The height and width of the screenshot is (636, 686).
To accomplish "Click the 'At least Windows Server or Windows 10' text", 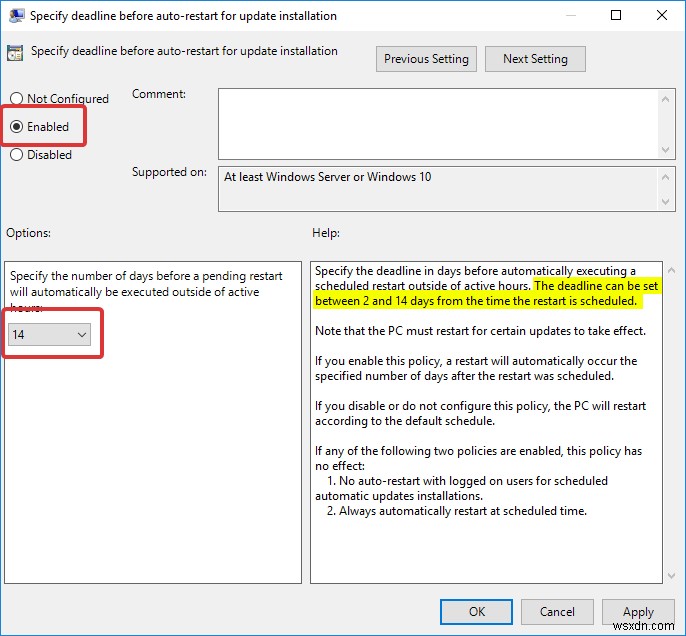I will pyautogui.click(x=328, y=177).
